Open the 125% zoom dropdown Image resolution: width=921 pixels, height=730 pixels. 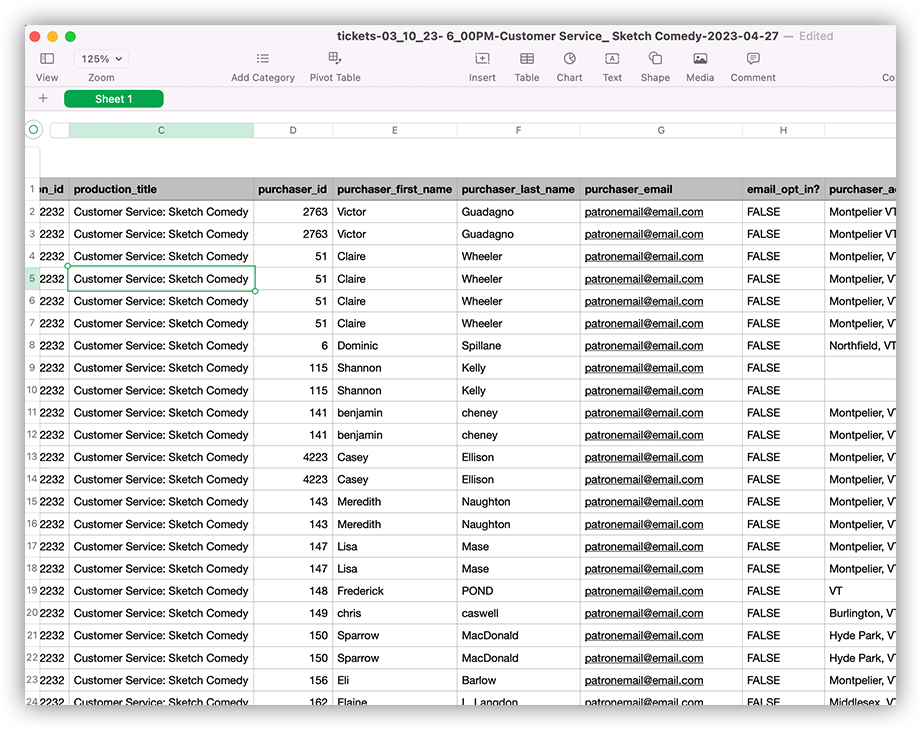point(101,59)
